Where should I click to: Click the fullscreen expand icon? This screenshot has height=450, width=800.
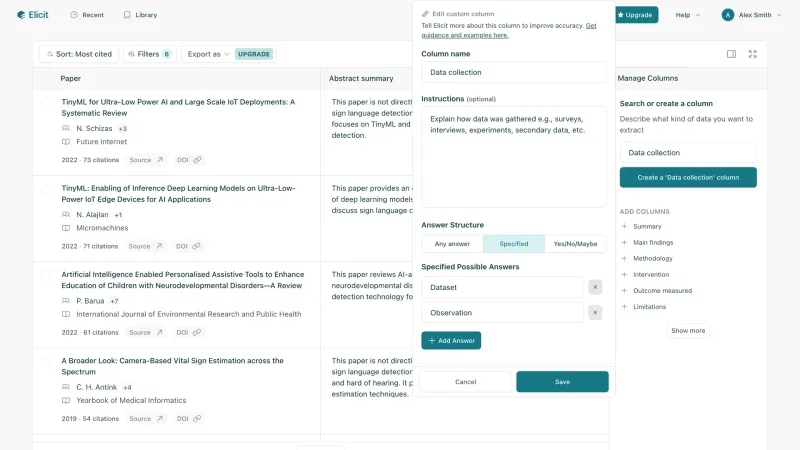tap(753, 54)
